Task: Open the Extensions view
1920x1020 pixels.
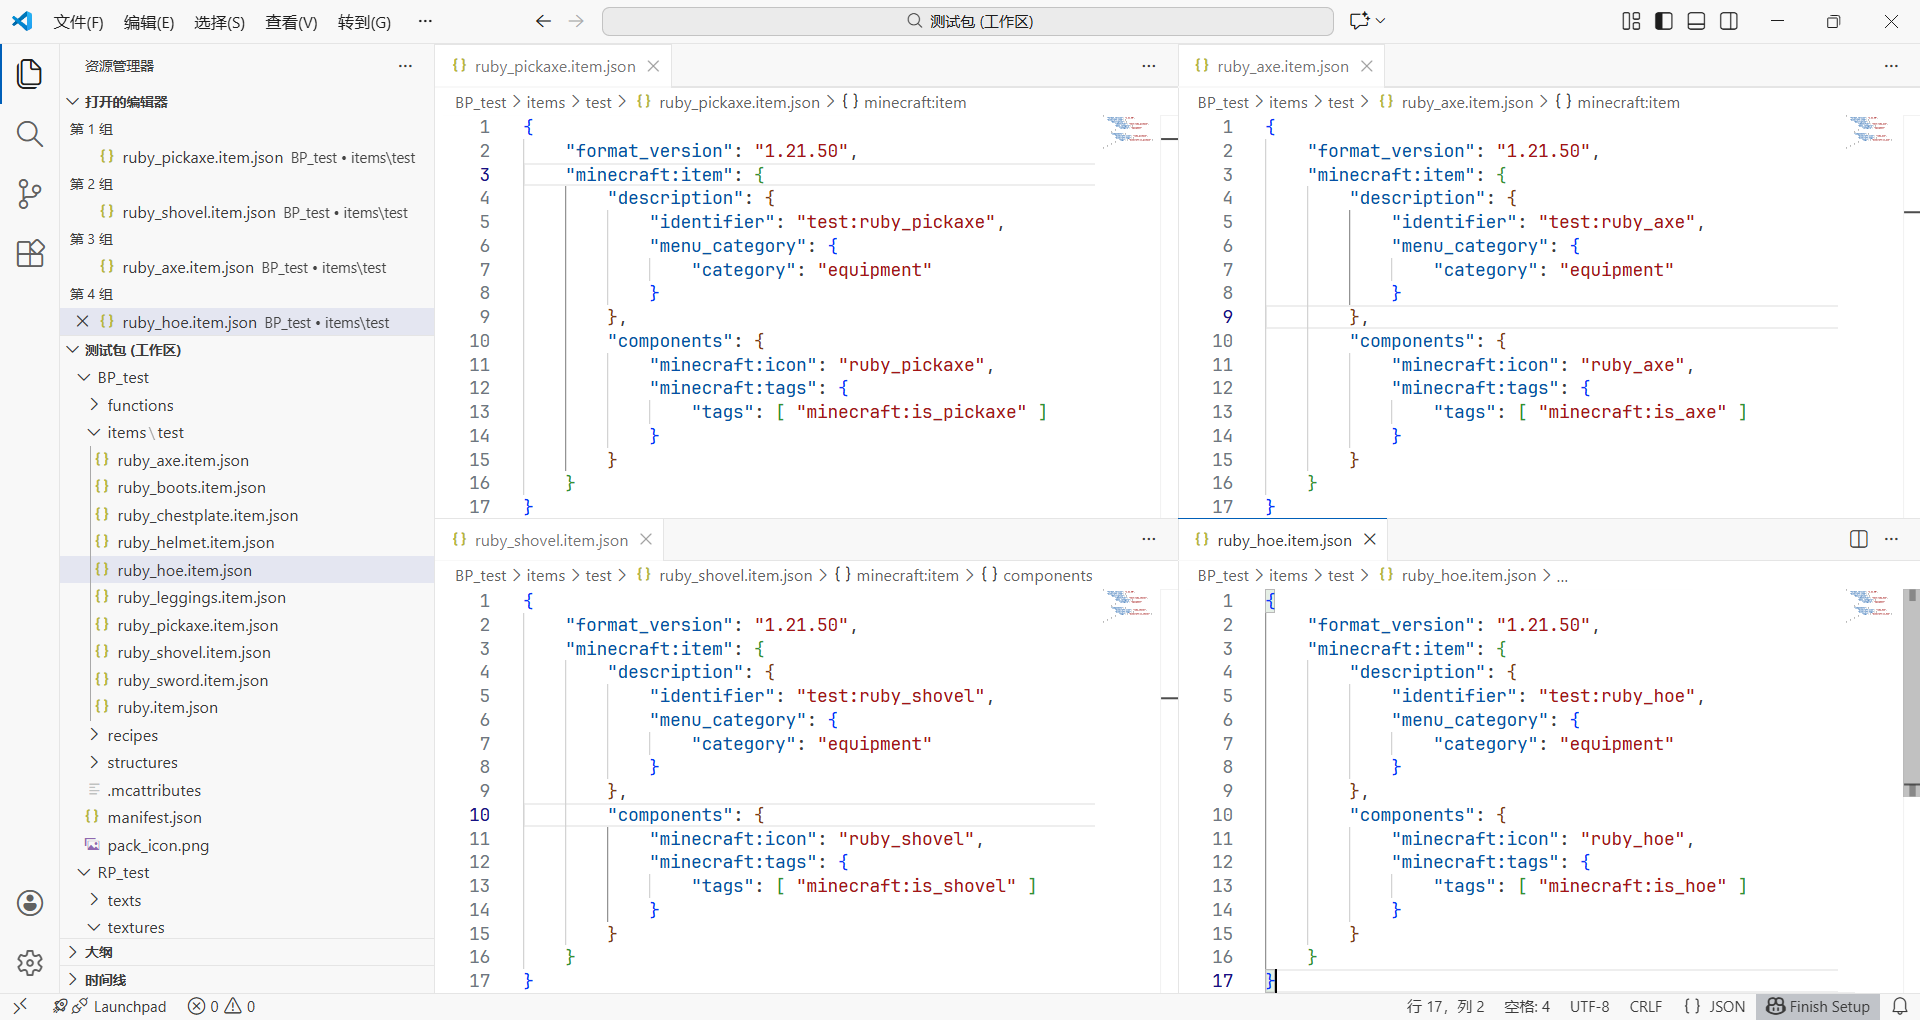Action: coord(30,253)
